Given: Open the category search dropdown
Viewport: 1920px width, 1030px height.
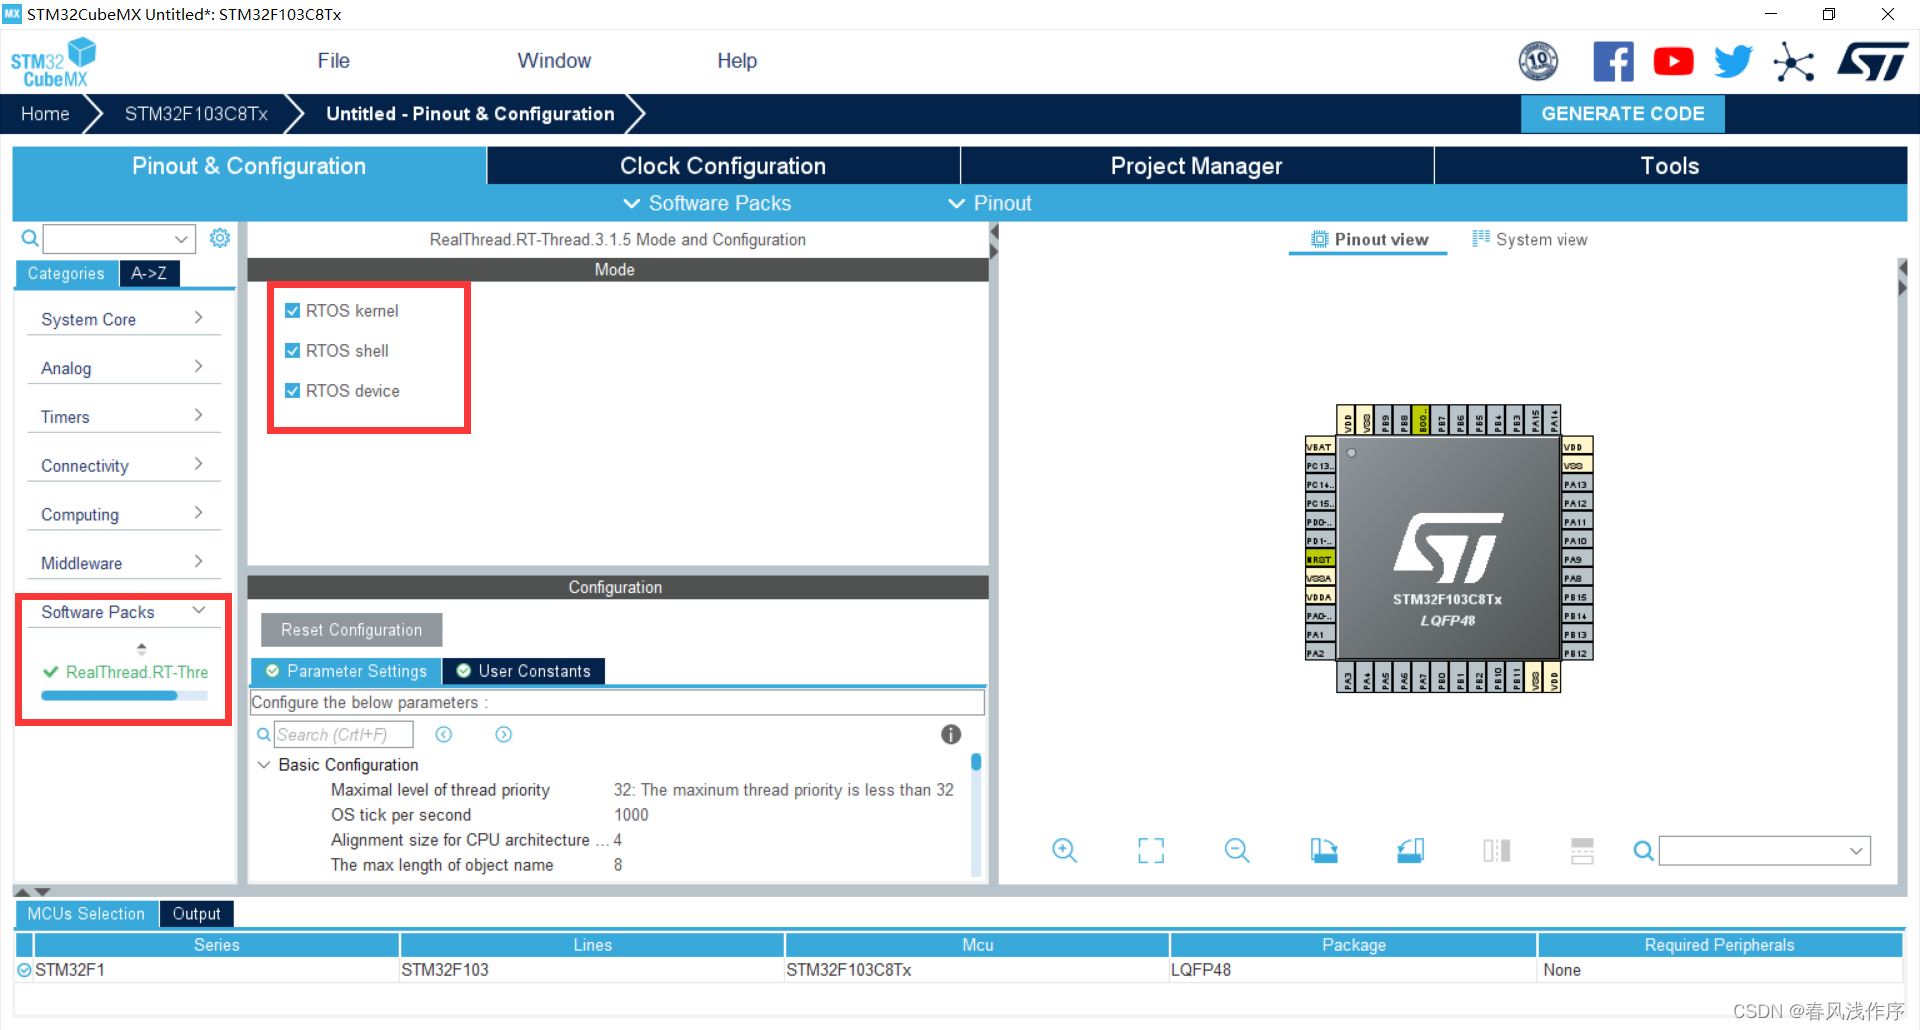Looking at the screenshot, I should [x=181, y=239].
